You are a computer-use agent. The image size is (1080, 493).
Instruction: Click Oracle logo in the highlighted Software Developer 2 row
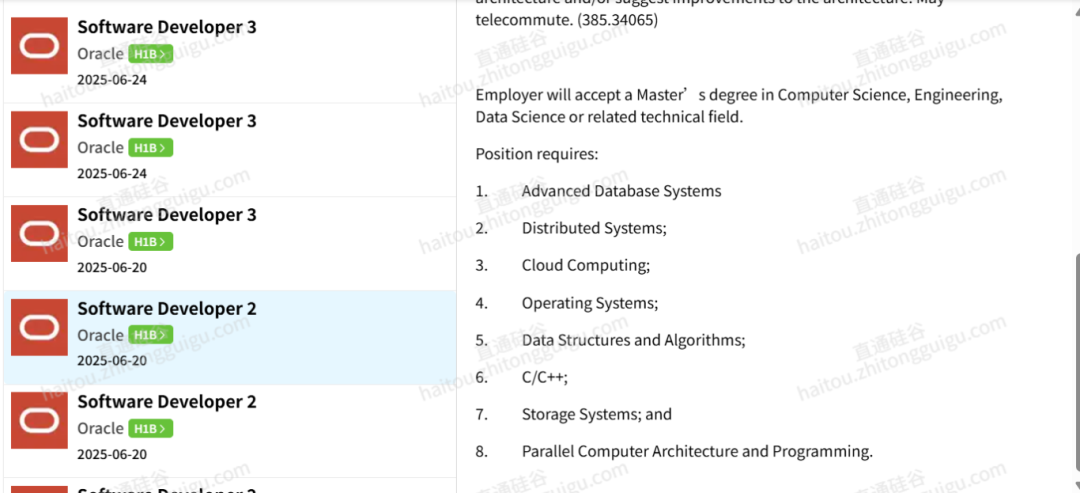pyautogui.click(x=39, y=327)
